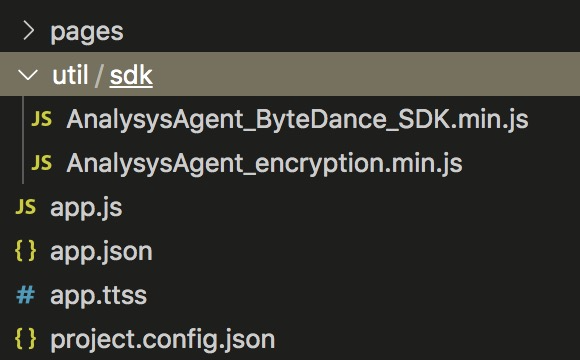Click the indent guide line under util/sdk
Screen dimensions: 580x360
tap(23, 140)
